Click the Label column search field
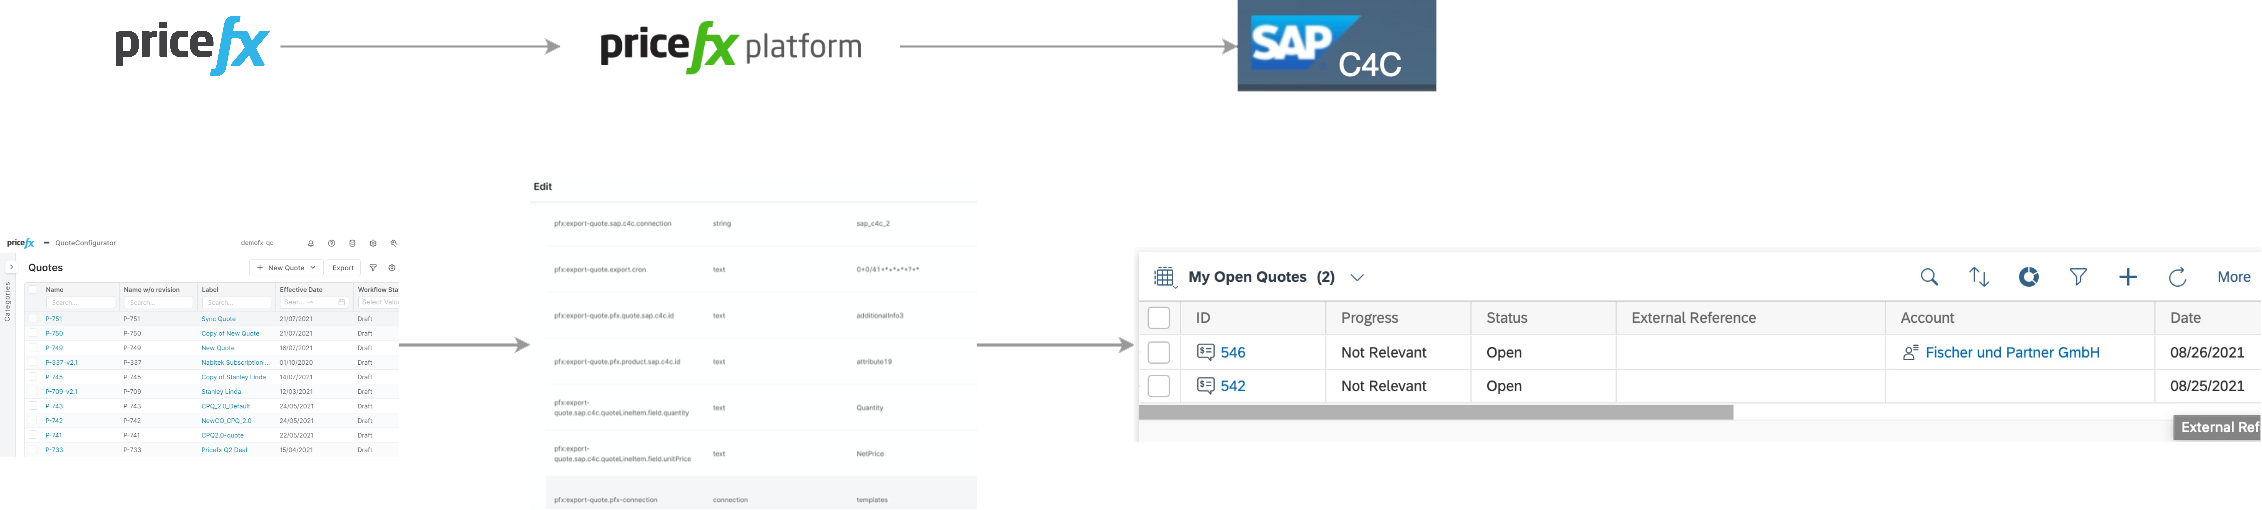 [x=237, y=302]
